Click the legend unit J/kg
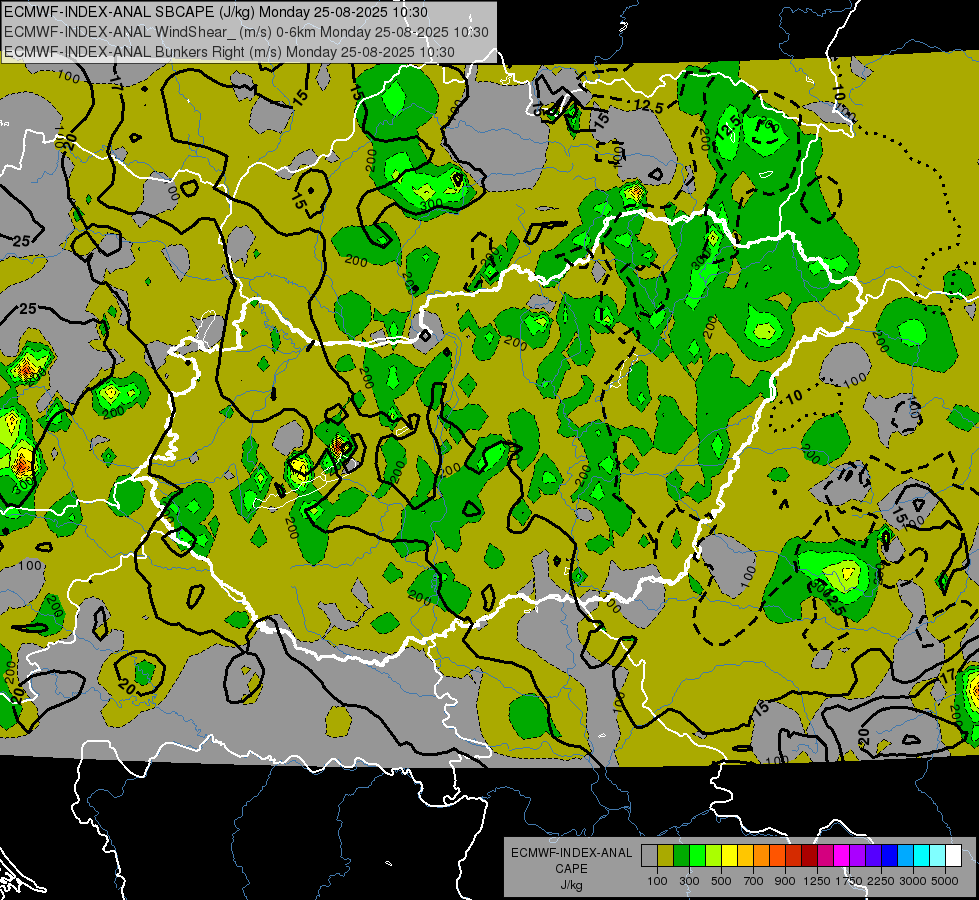The height and width of the screenshot is (900, 979). tap(571, 885)
